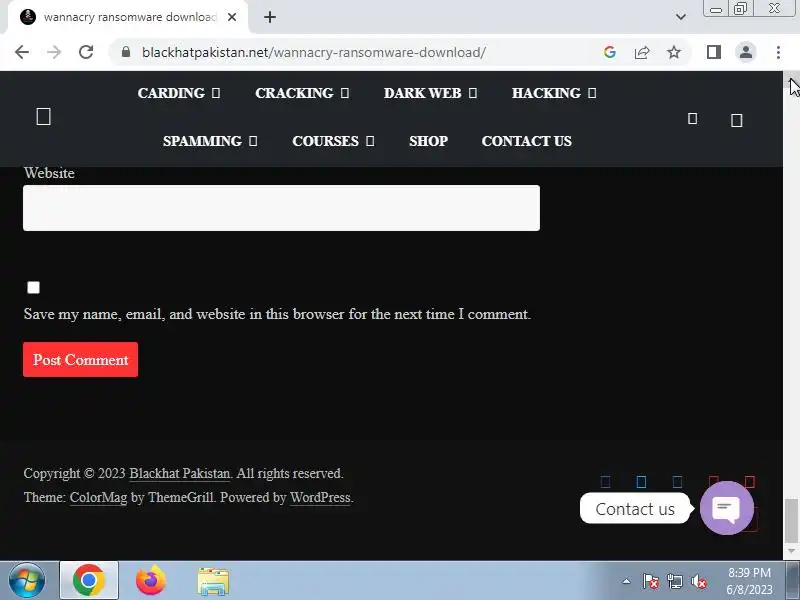Click the Chrome taskbar icon
This screenshot has width=800, height=600.
tap(89, 581)
